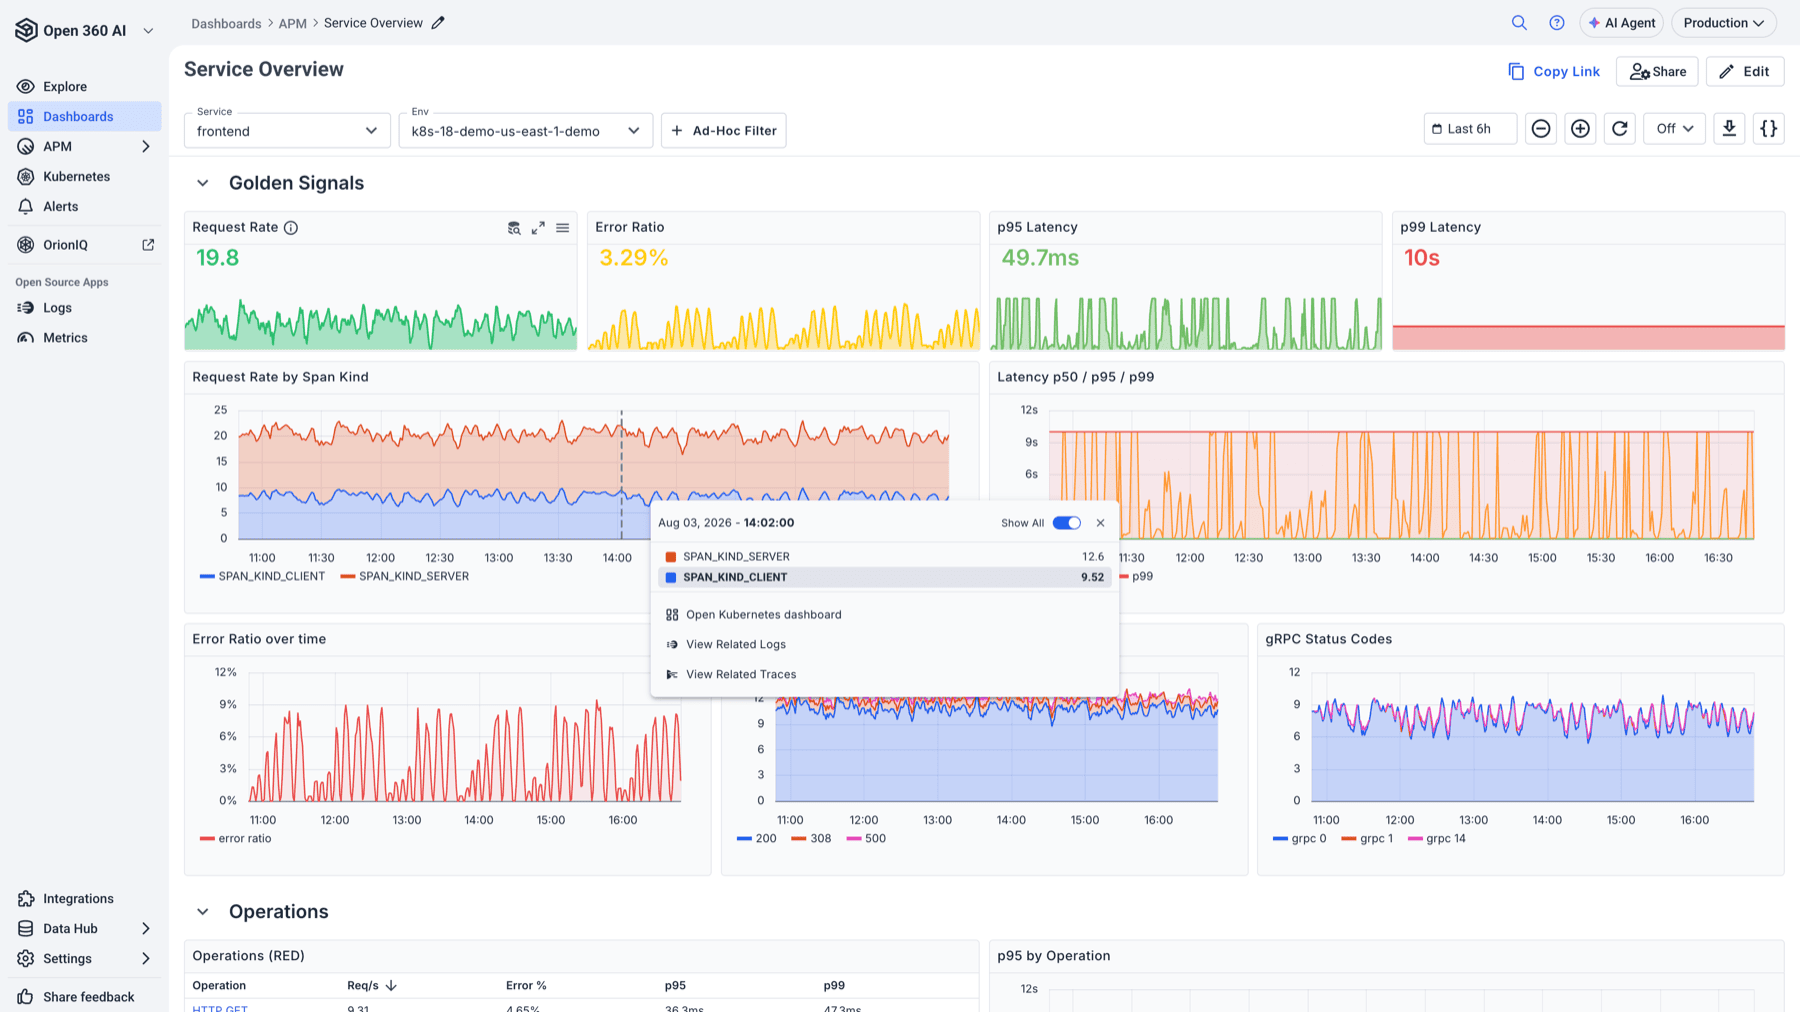Open the help question mark icon
The width and height of the screenshot is (1800, 1012).
pyautogui.click(x=1557, y=23)
